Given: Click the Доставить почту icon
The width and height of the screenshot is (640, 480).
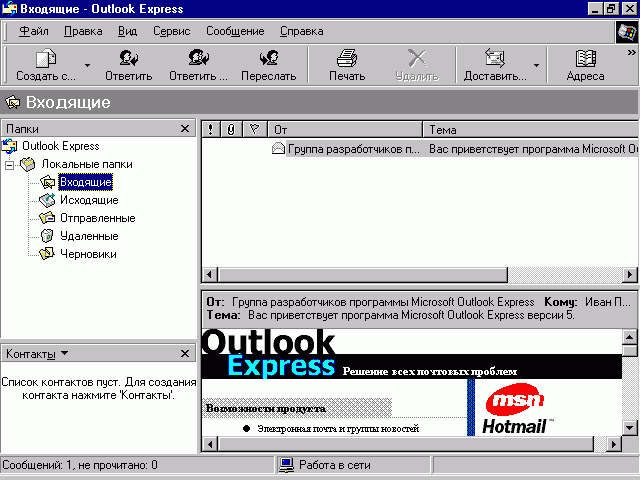Looking at the screenshot, I should [495, 58].
